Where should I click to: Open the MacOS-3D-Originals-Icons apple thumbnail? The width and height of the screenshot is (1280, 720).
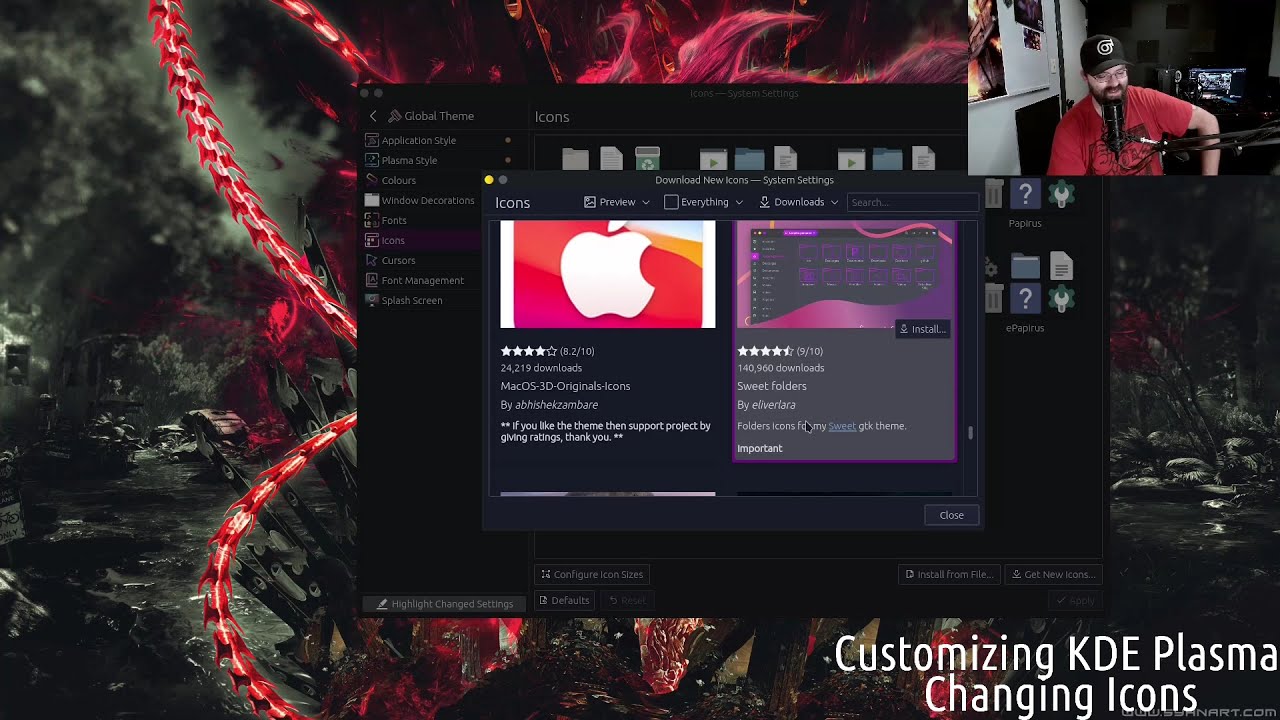click(608, 274)
